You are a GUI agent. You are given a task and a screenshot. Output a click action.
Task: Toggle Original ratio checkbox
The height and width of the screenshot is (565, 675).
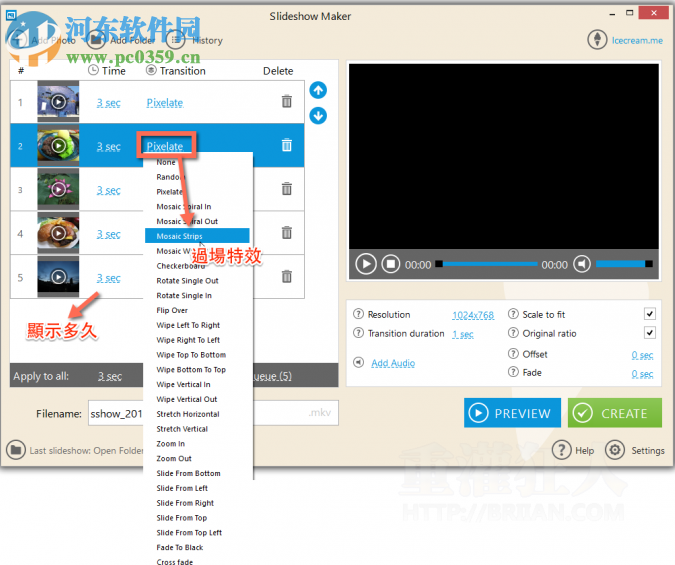click(650, 332)
